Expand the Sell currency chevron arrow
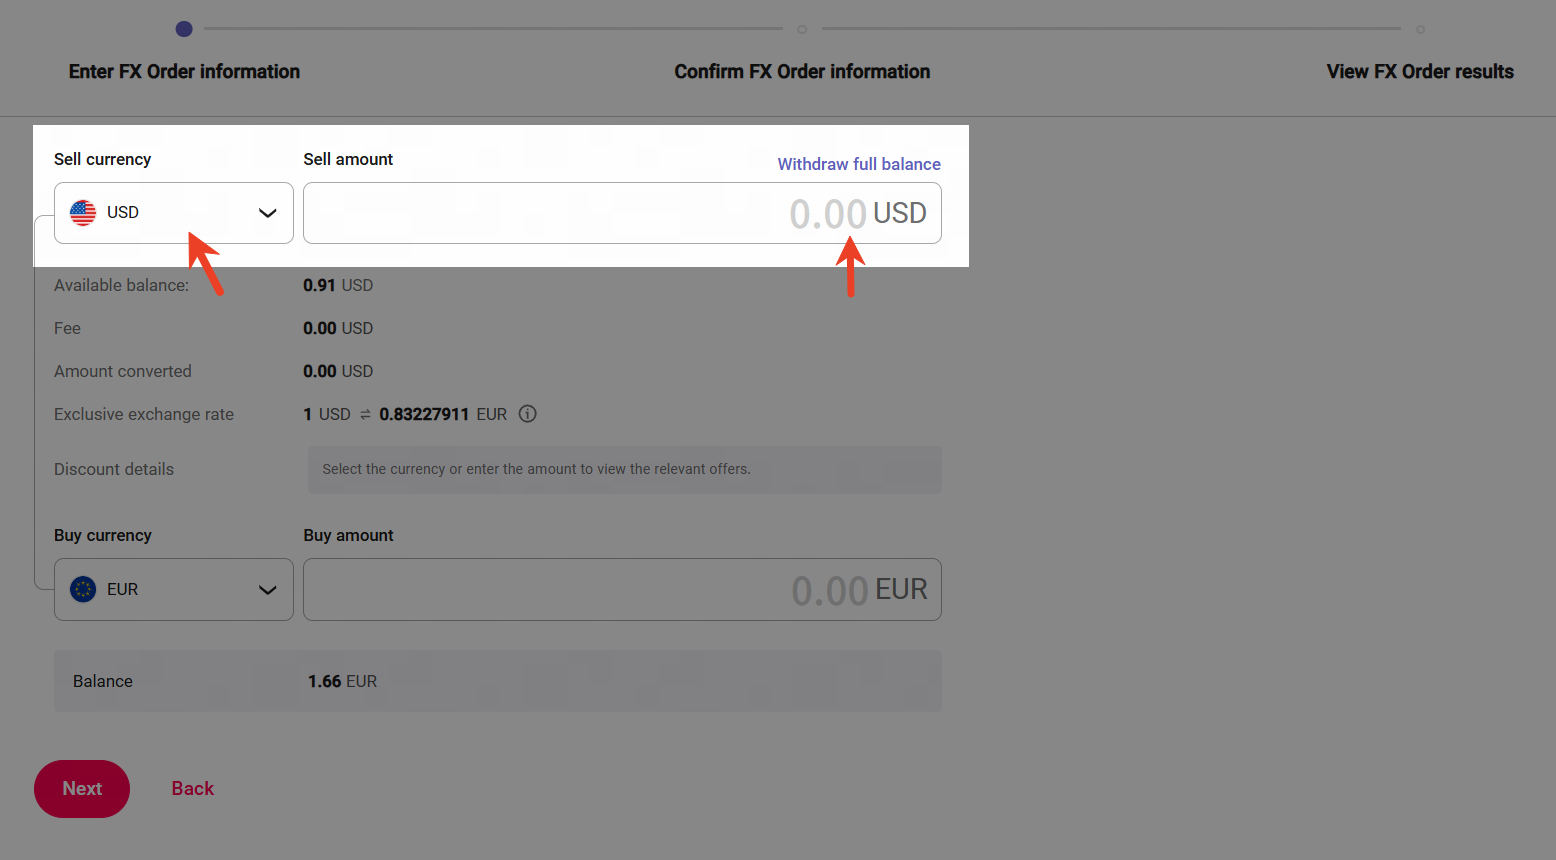This screenshot has width=1556, height=860. pyautogui.click(x=267, y=213)
